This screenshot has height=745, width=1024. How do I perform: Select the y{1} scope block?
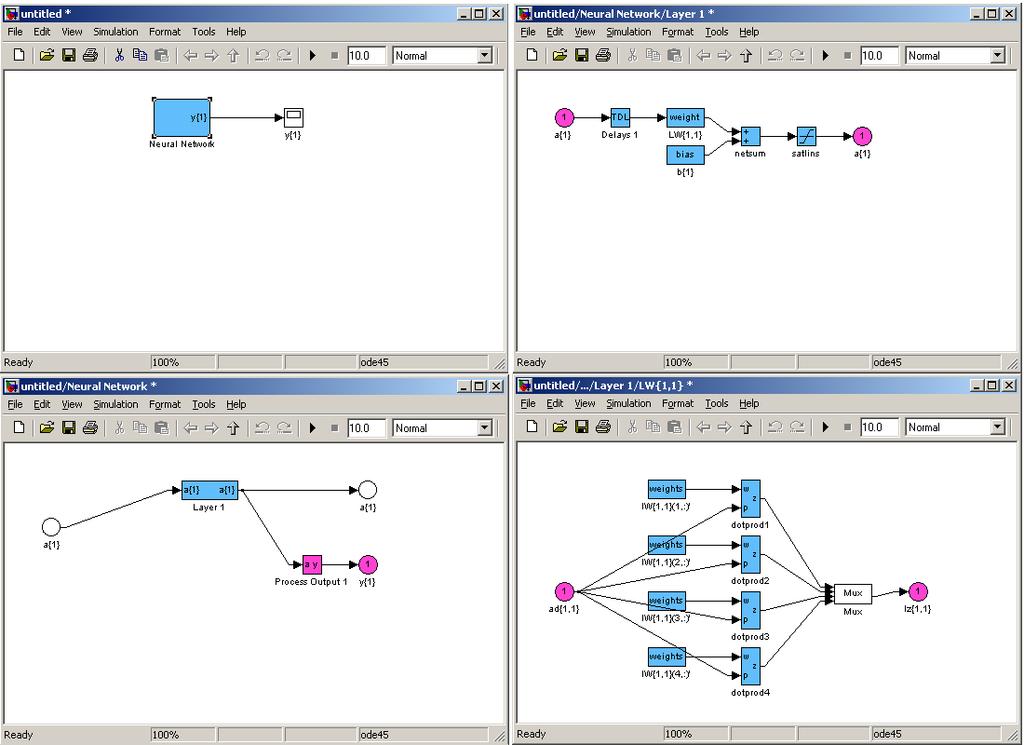pos(294,118)
